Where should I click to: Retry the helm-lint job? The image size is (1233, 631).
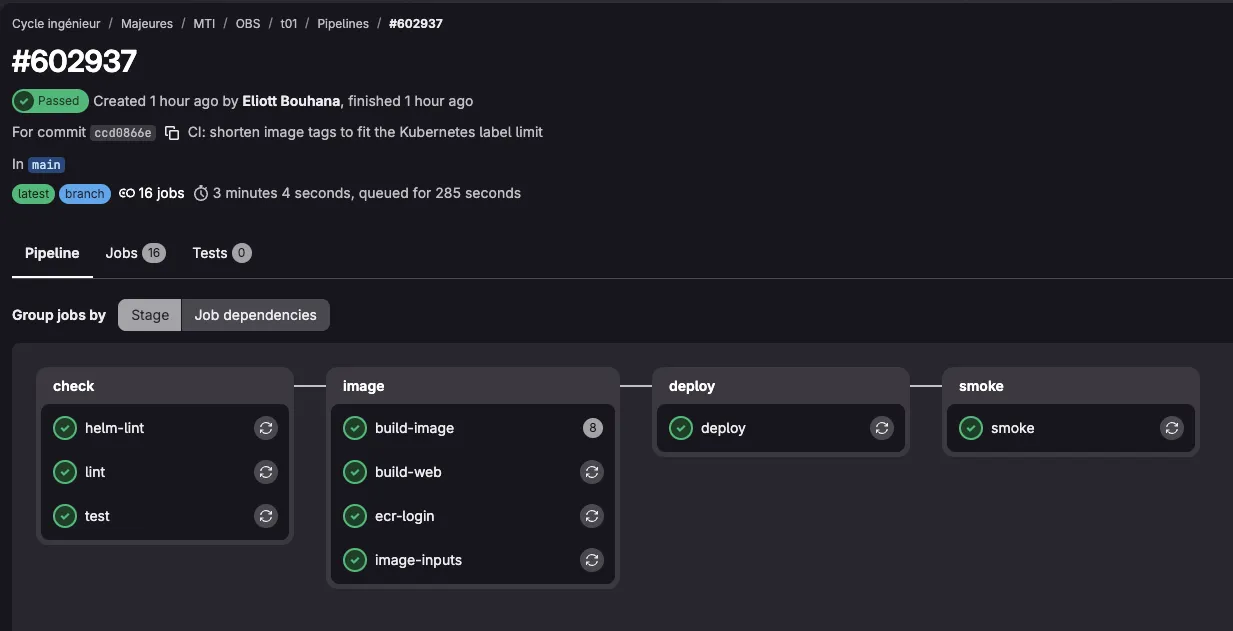266,428
